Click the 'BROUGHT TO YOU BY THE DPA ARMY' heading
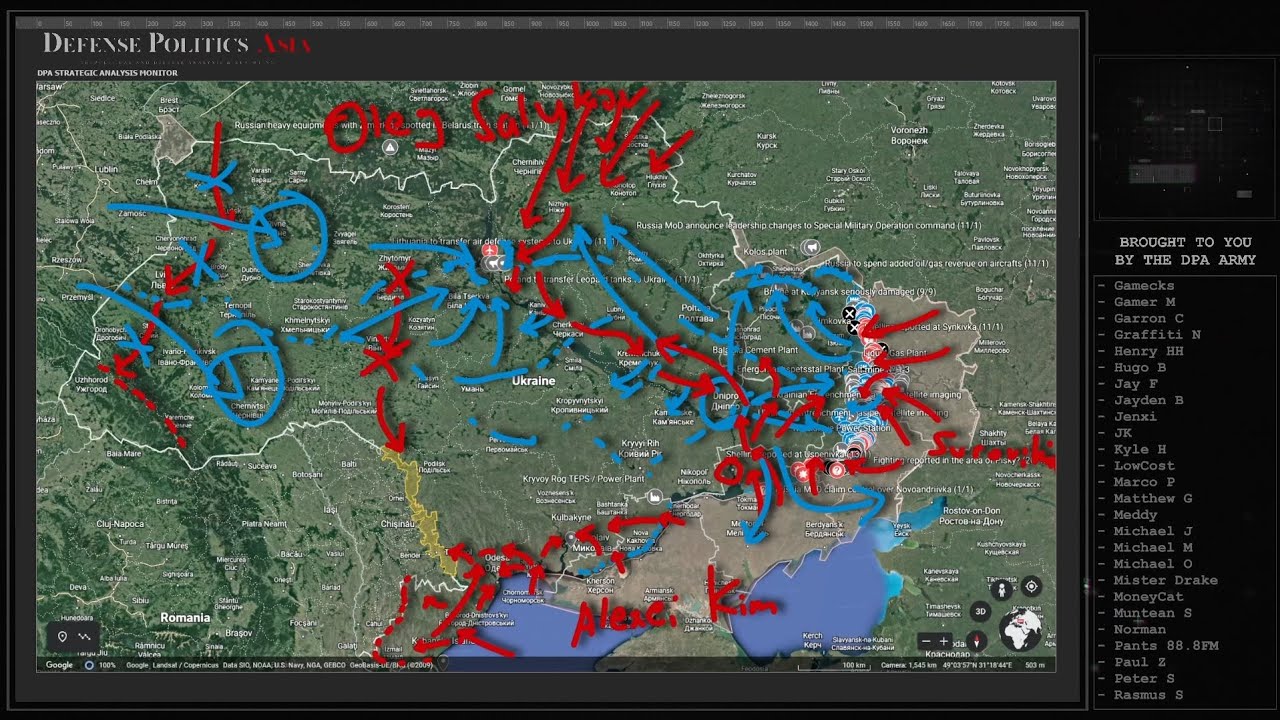Viewport: 1280px width, 720px height. [x=1185, y=251]
